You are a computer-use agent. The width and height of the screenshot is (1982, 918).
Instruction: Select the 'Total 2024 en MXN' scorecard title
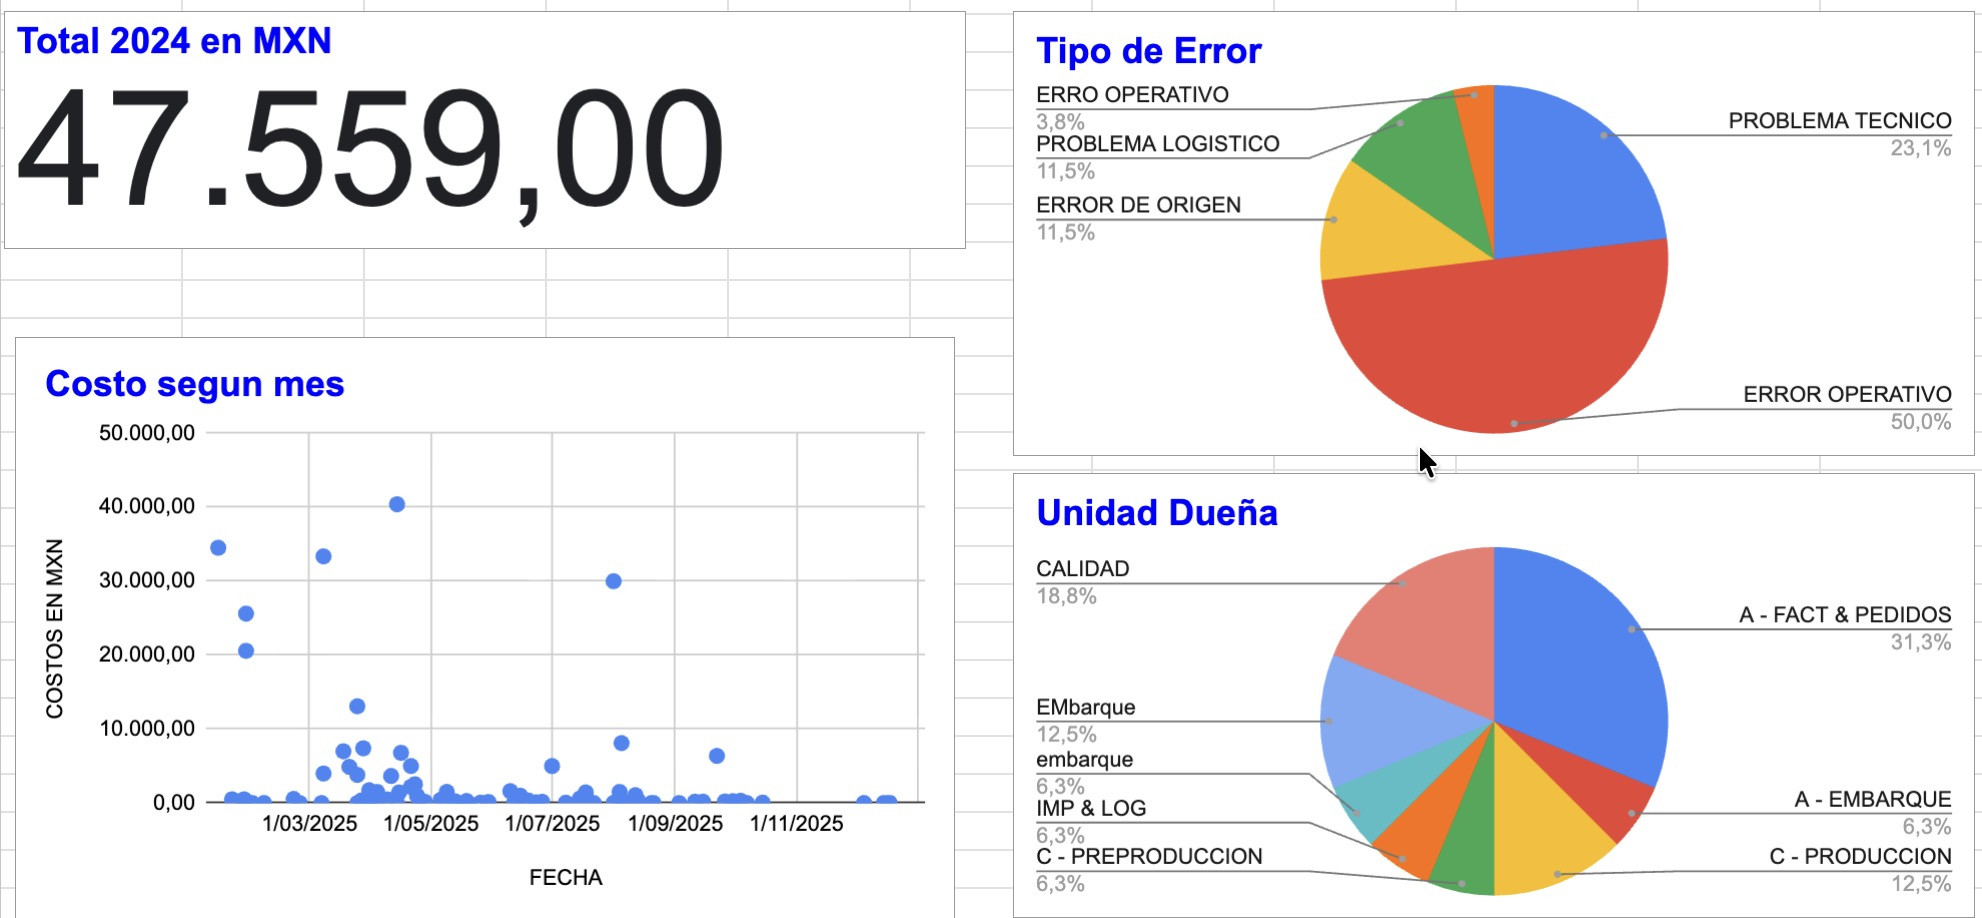174,41
